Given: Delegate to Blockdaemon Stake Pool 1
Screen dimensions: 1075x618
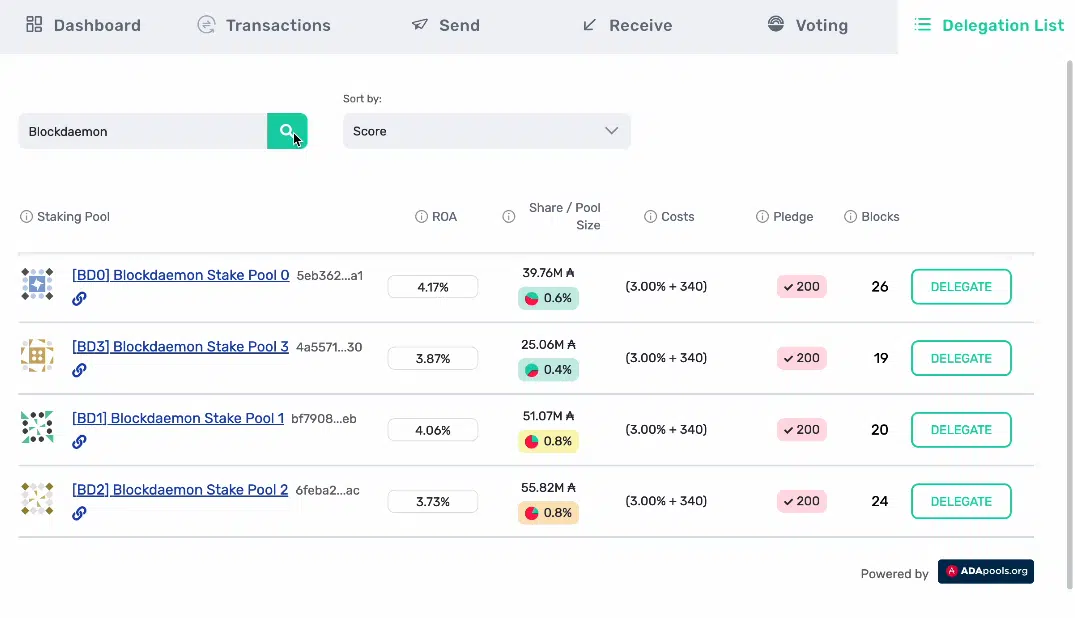Looking at the screenshot, I should coord(961,430).
